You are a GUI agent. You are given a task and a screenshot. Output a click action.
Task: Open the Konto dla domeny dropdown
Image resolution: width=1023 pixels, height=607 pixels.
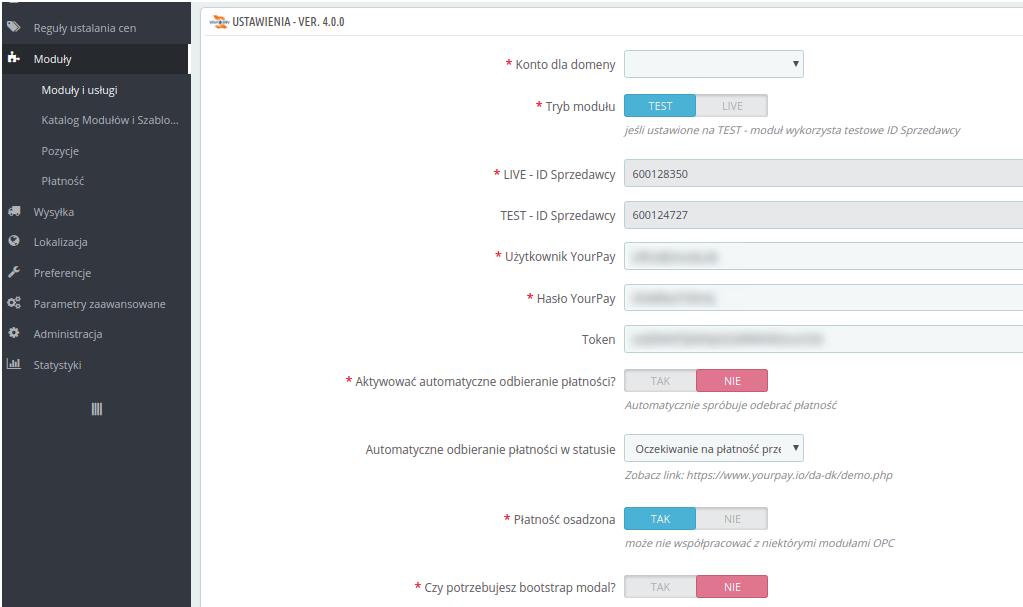[x=714, y=64]
